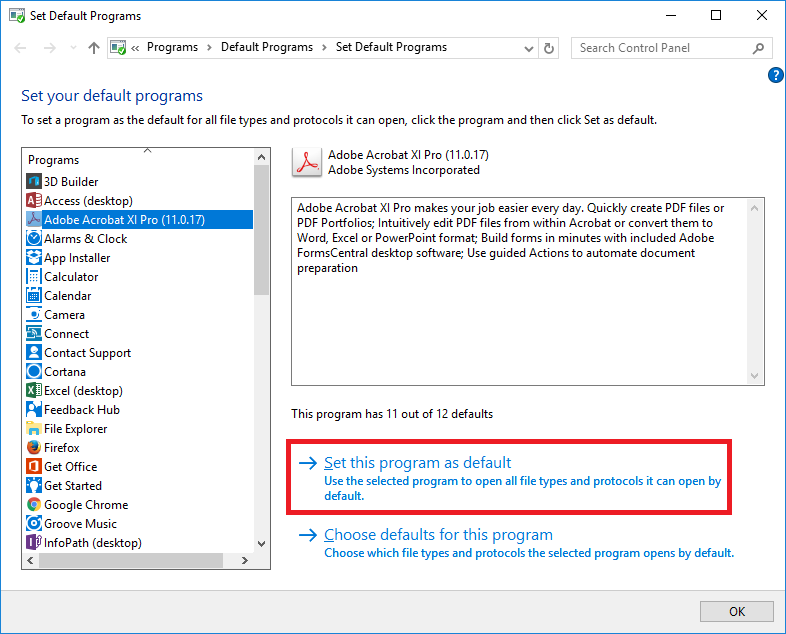Click the App Installer icon
This screenshot has height=634, width=786.
click(34, 257)
